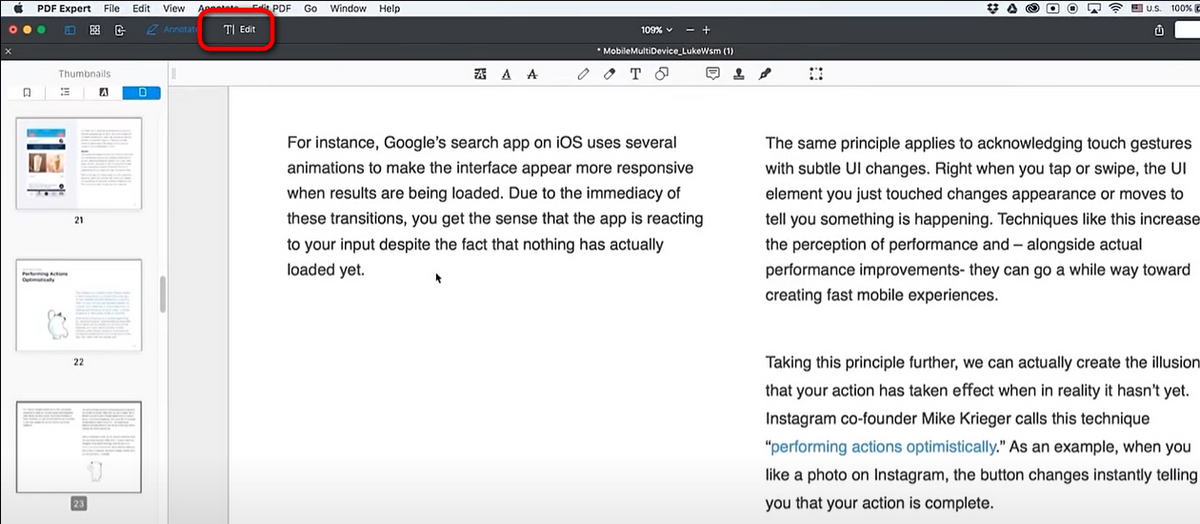Open the stamp tool
1200x524 pixels.
click(x=739, y=74)
